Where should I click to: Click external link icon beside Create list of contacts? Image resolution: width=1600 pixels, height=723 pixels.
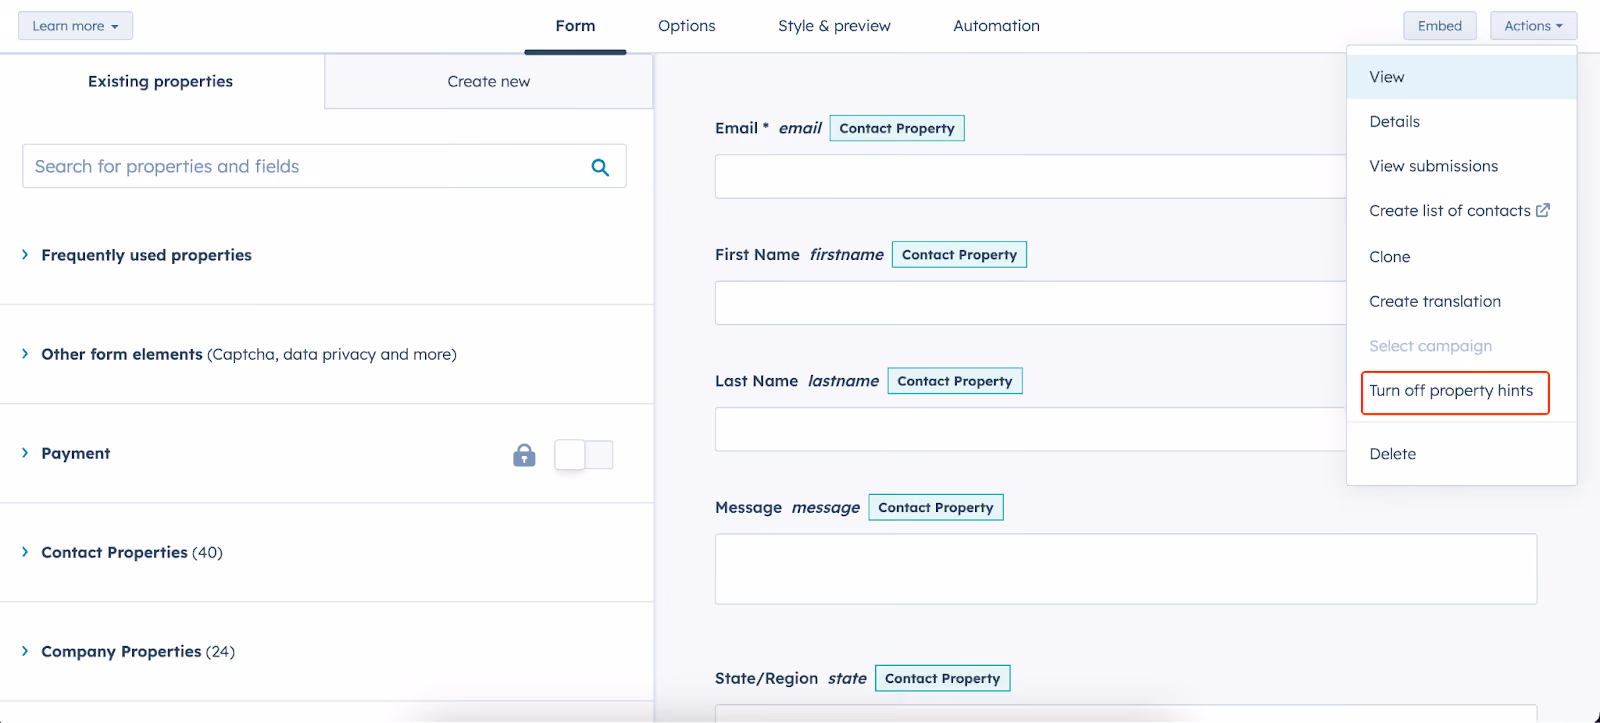(1543, 210)
